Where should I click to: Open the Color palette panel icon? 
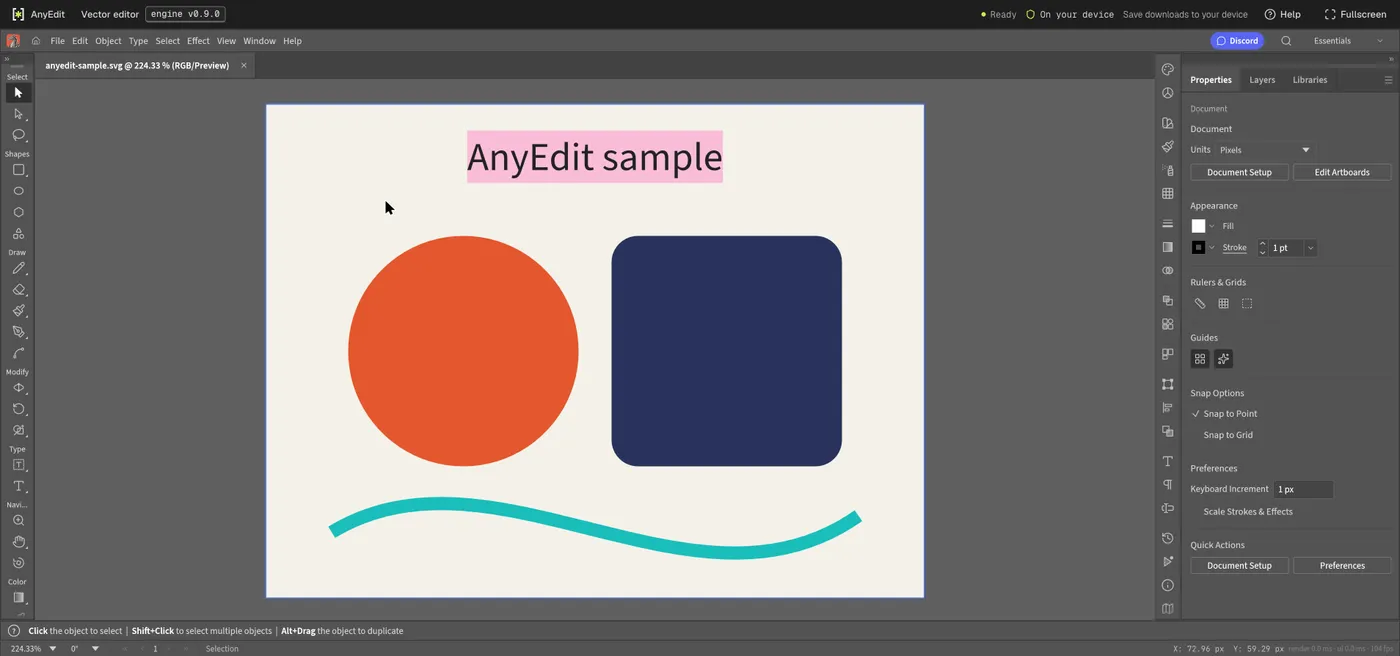[x=1167, y=69]
